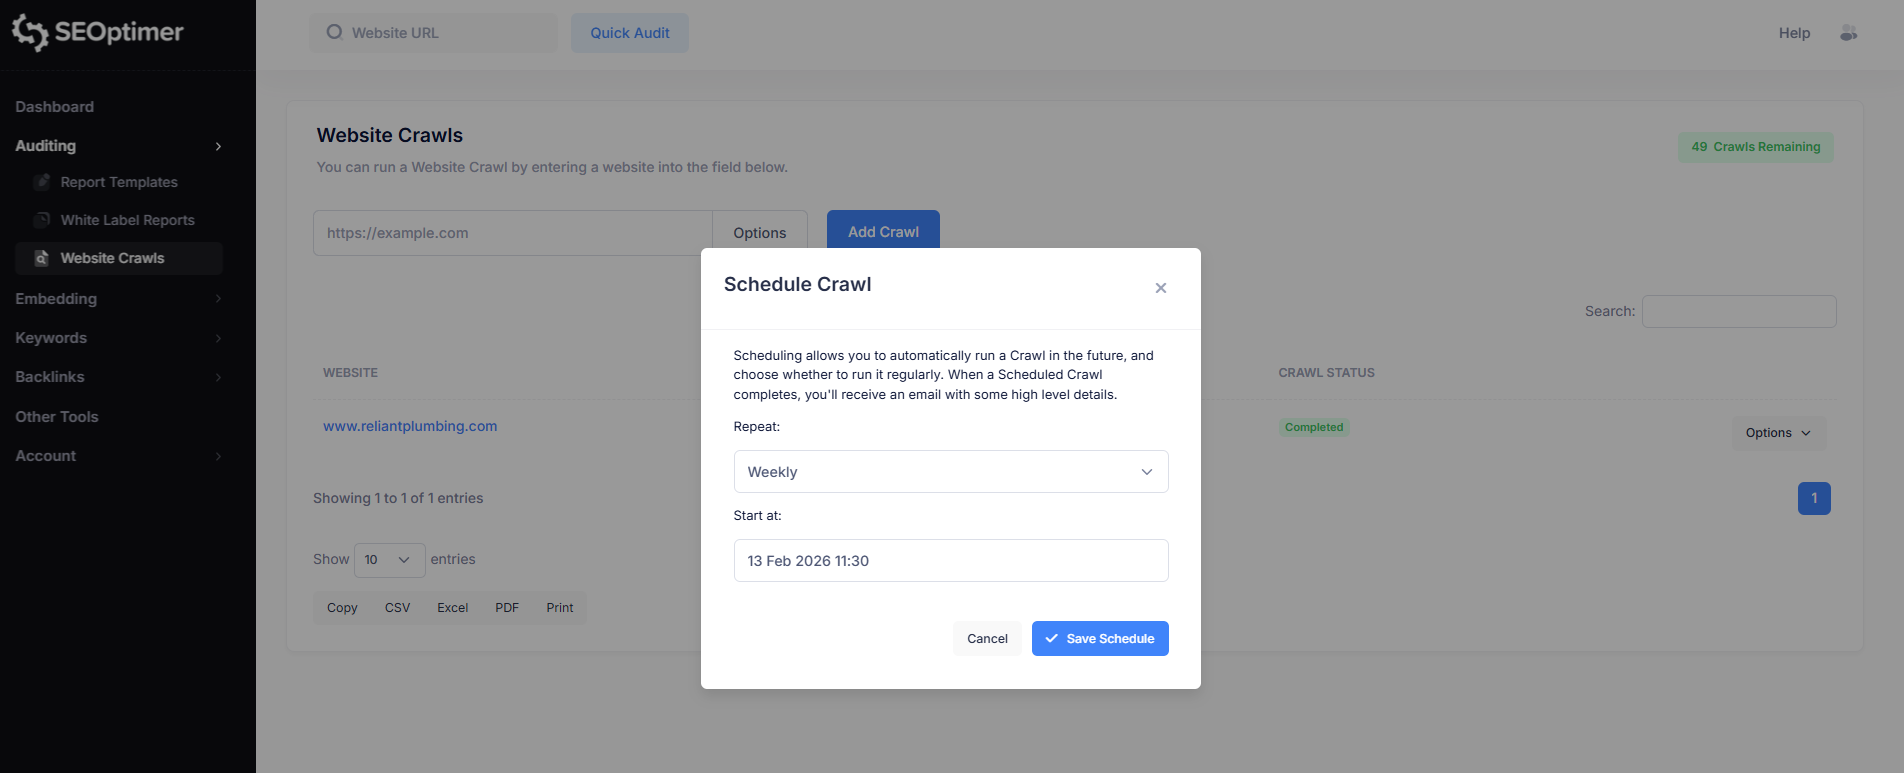The width and height of the screenshot is (1904, 773).
Task: Click the Help link in header
Action: click(1794, 33)
